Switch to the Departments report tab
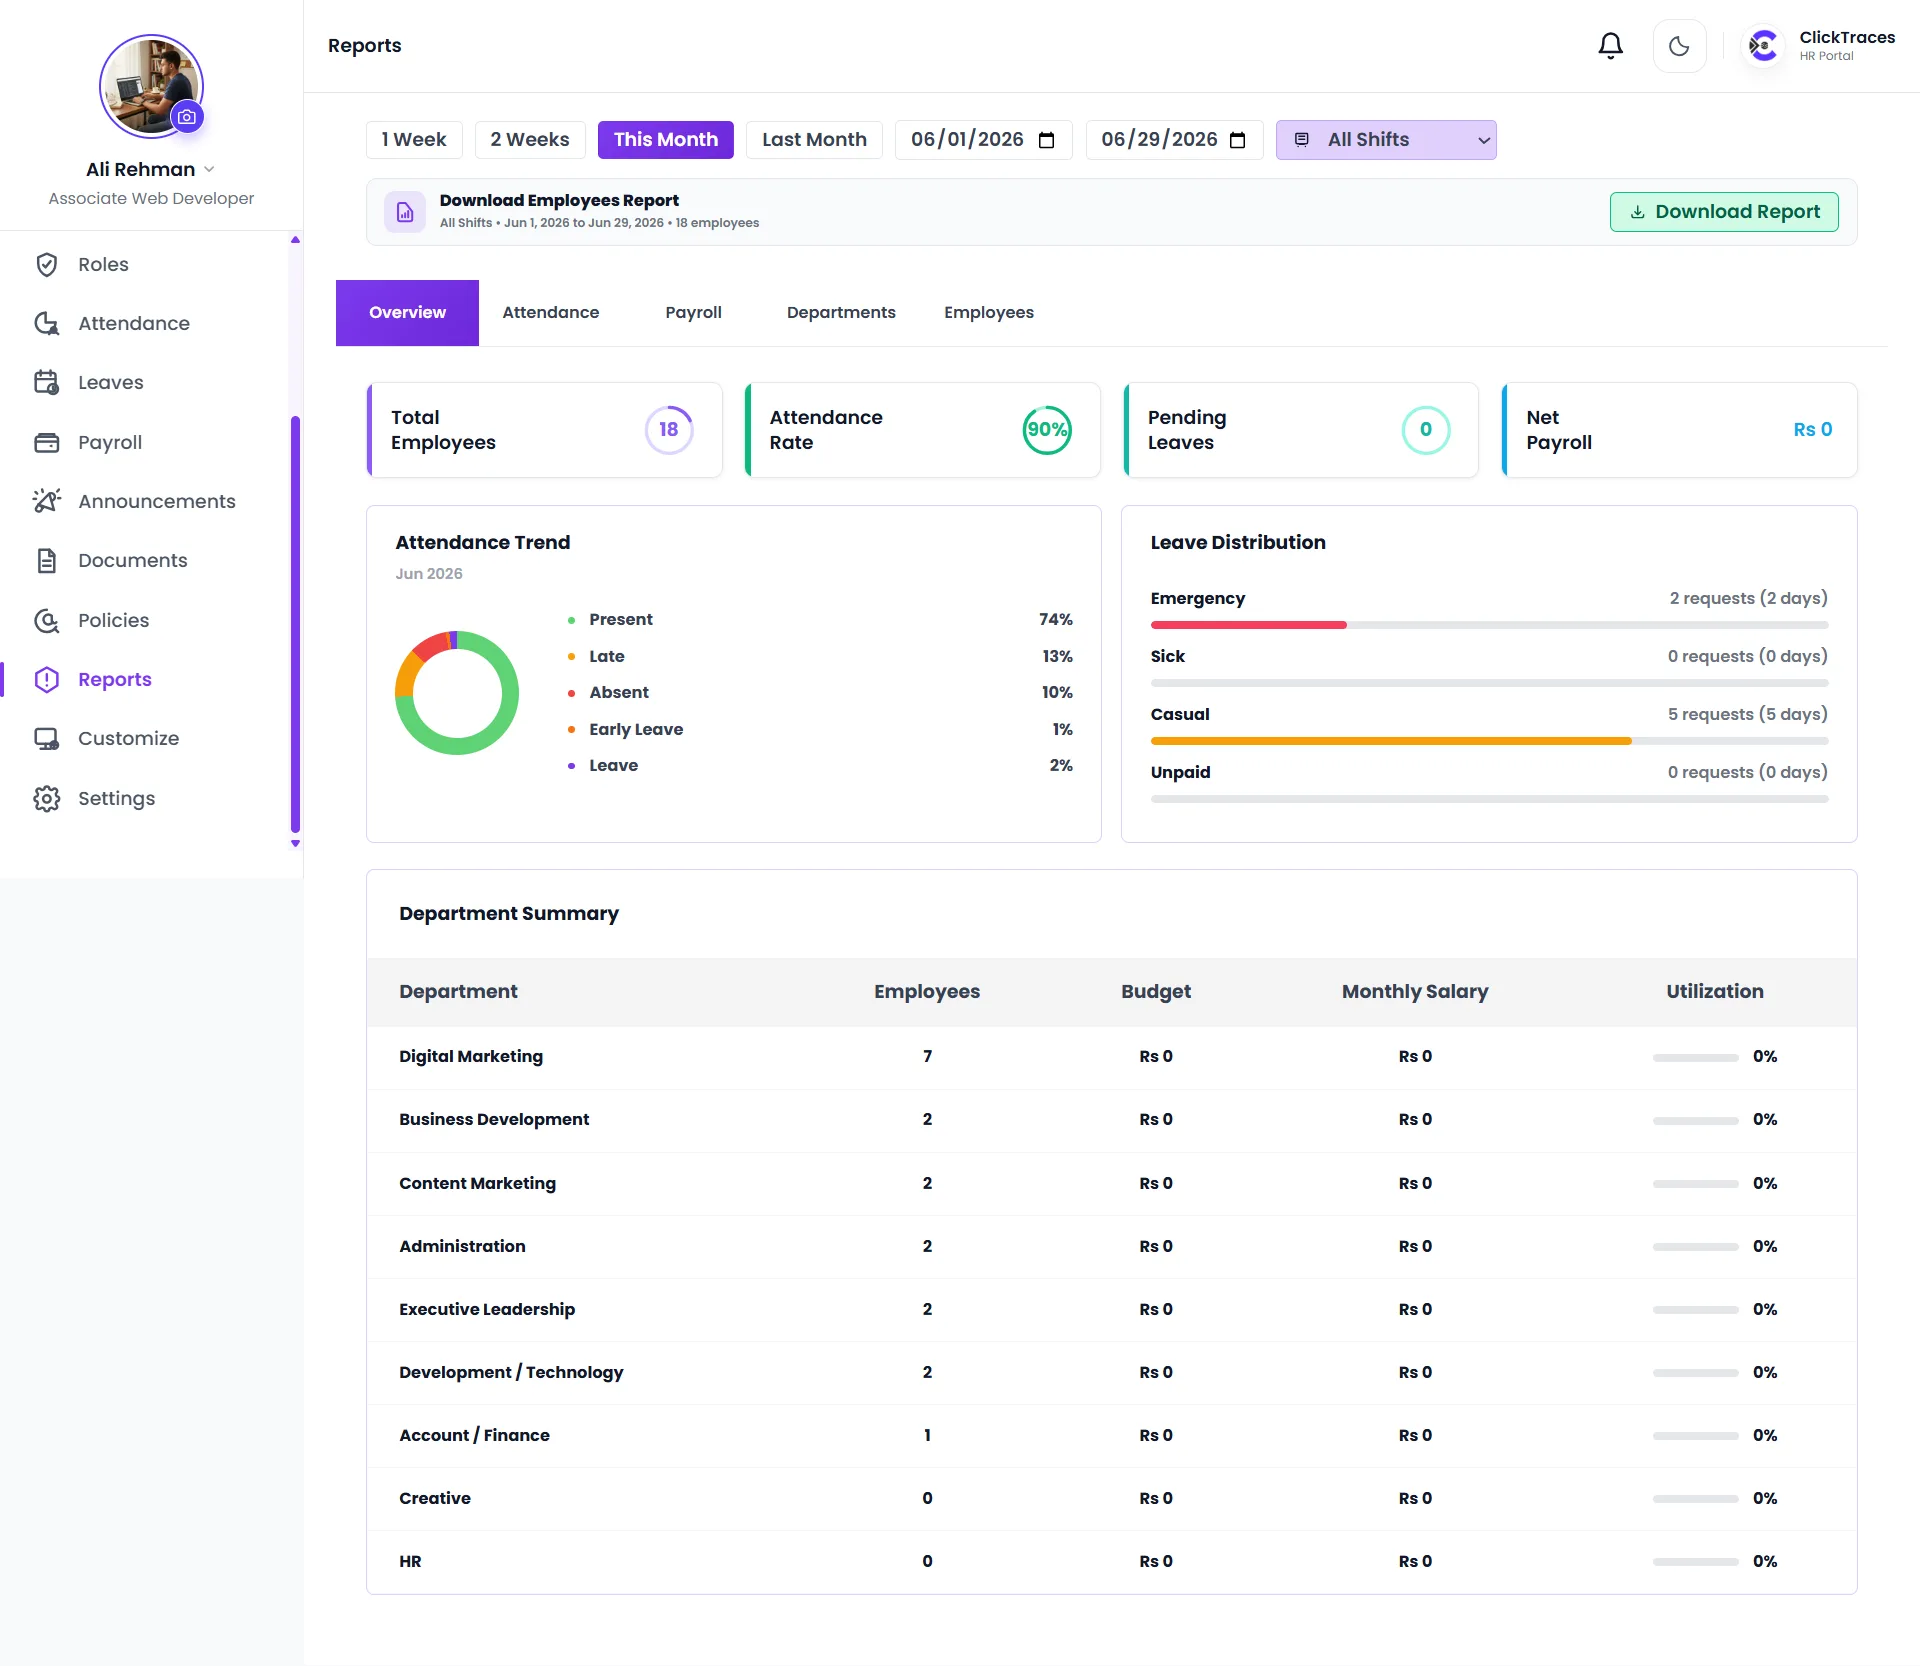 (x=841, y=313)
